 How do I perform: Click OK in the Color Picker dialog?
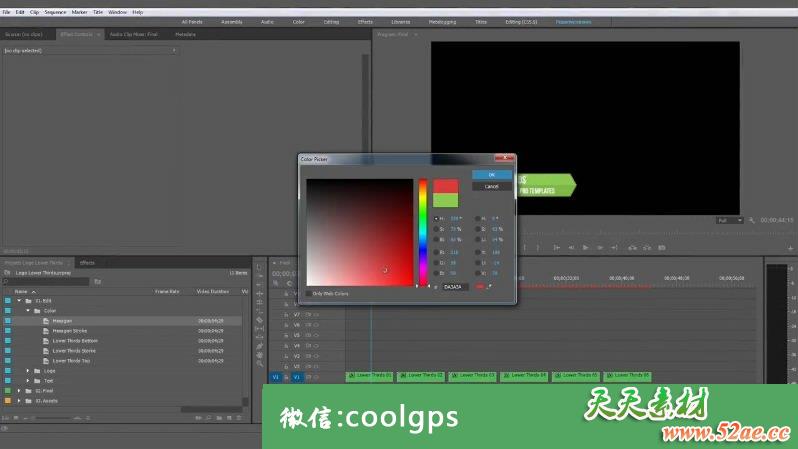(491, 175)
